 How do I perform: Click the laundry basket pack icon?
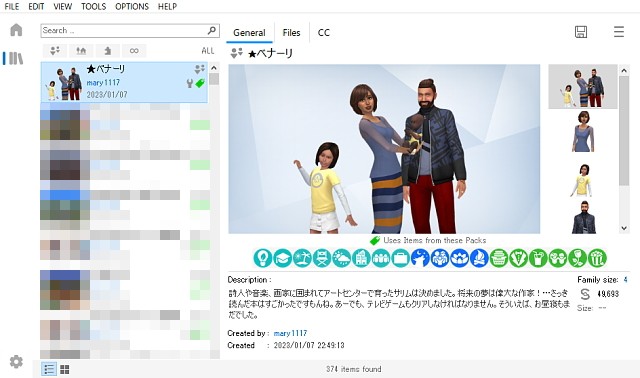coord(499,258)
